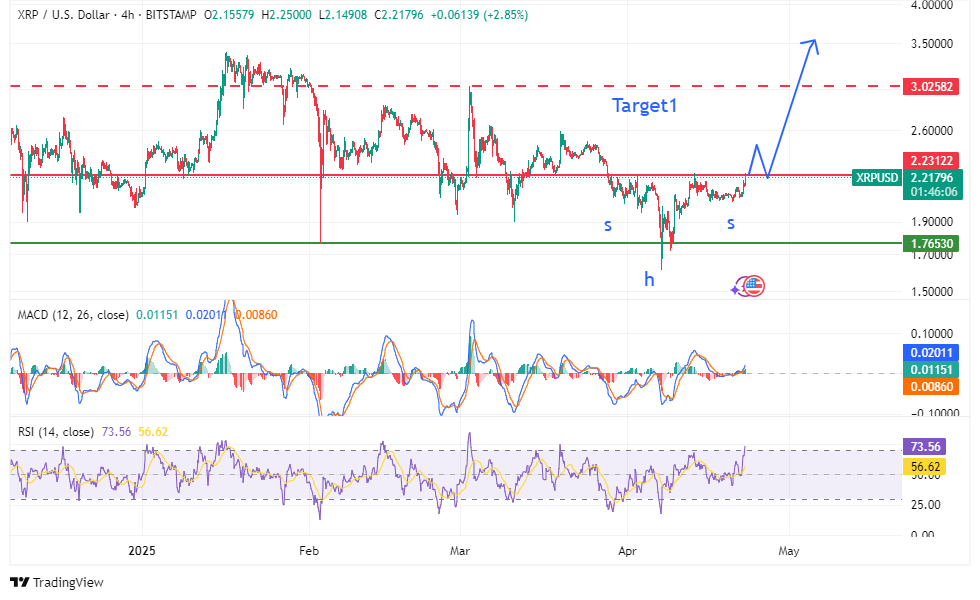This screenshot has height=600, width=980.
Task: Select the open value O2.15579
Action: click(229, 14)
